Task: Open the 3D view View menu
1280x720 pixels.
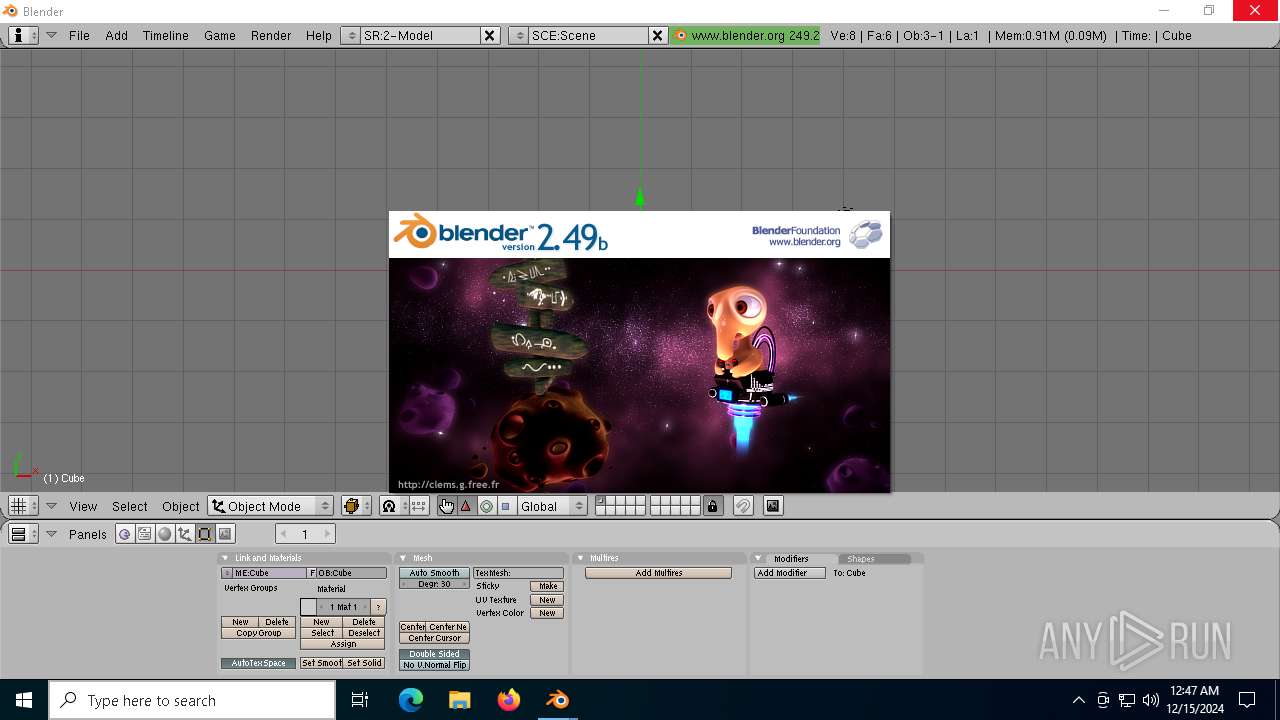Action: (83, 506)
